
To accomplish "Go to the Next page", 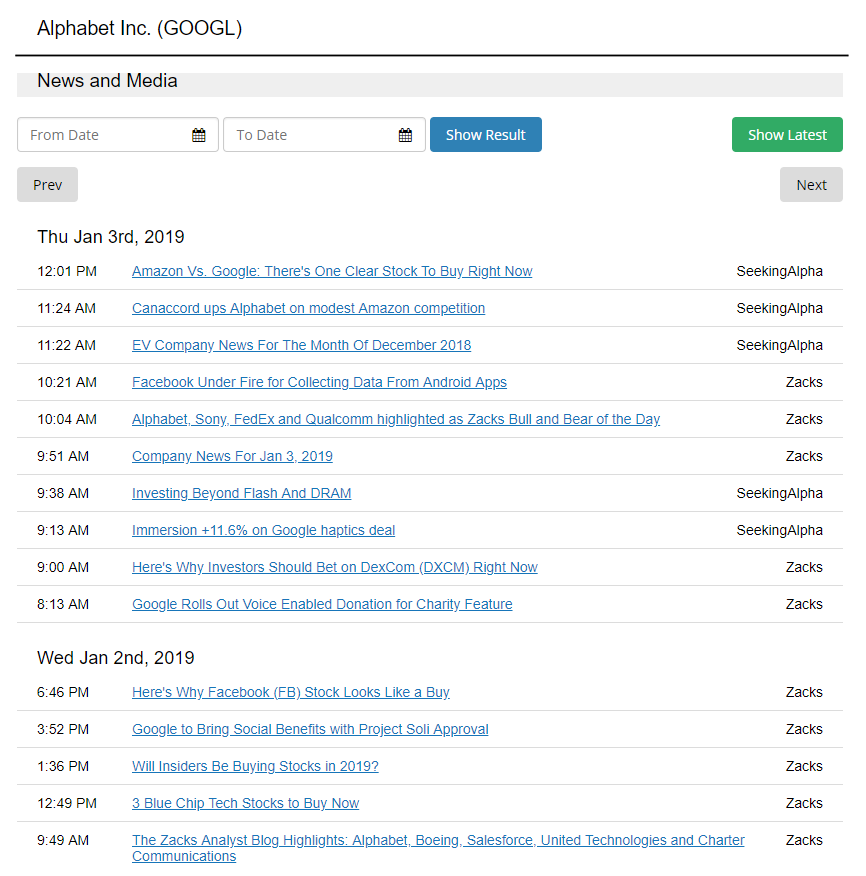I will pyautogui.click(x=811, y=185).
